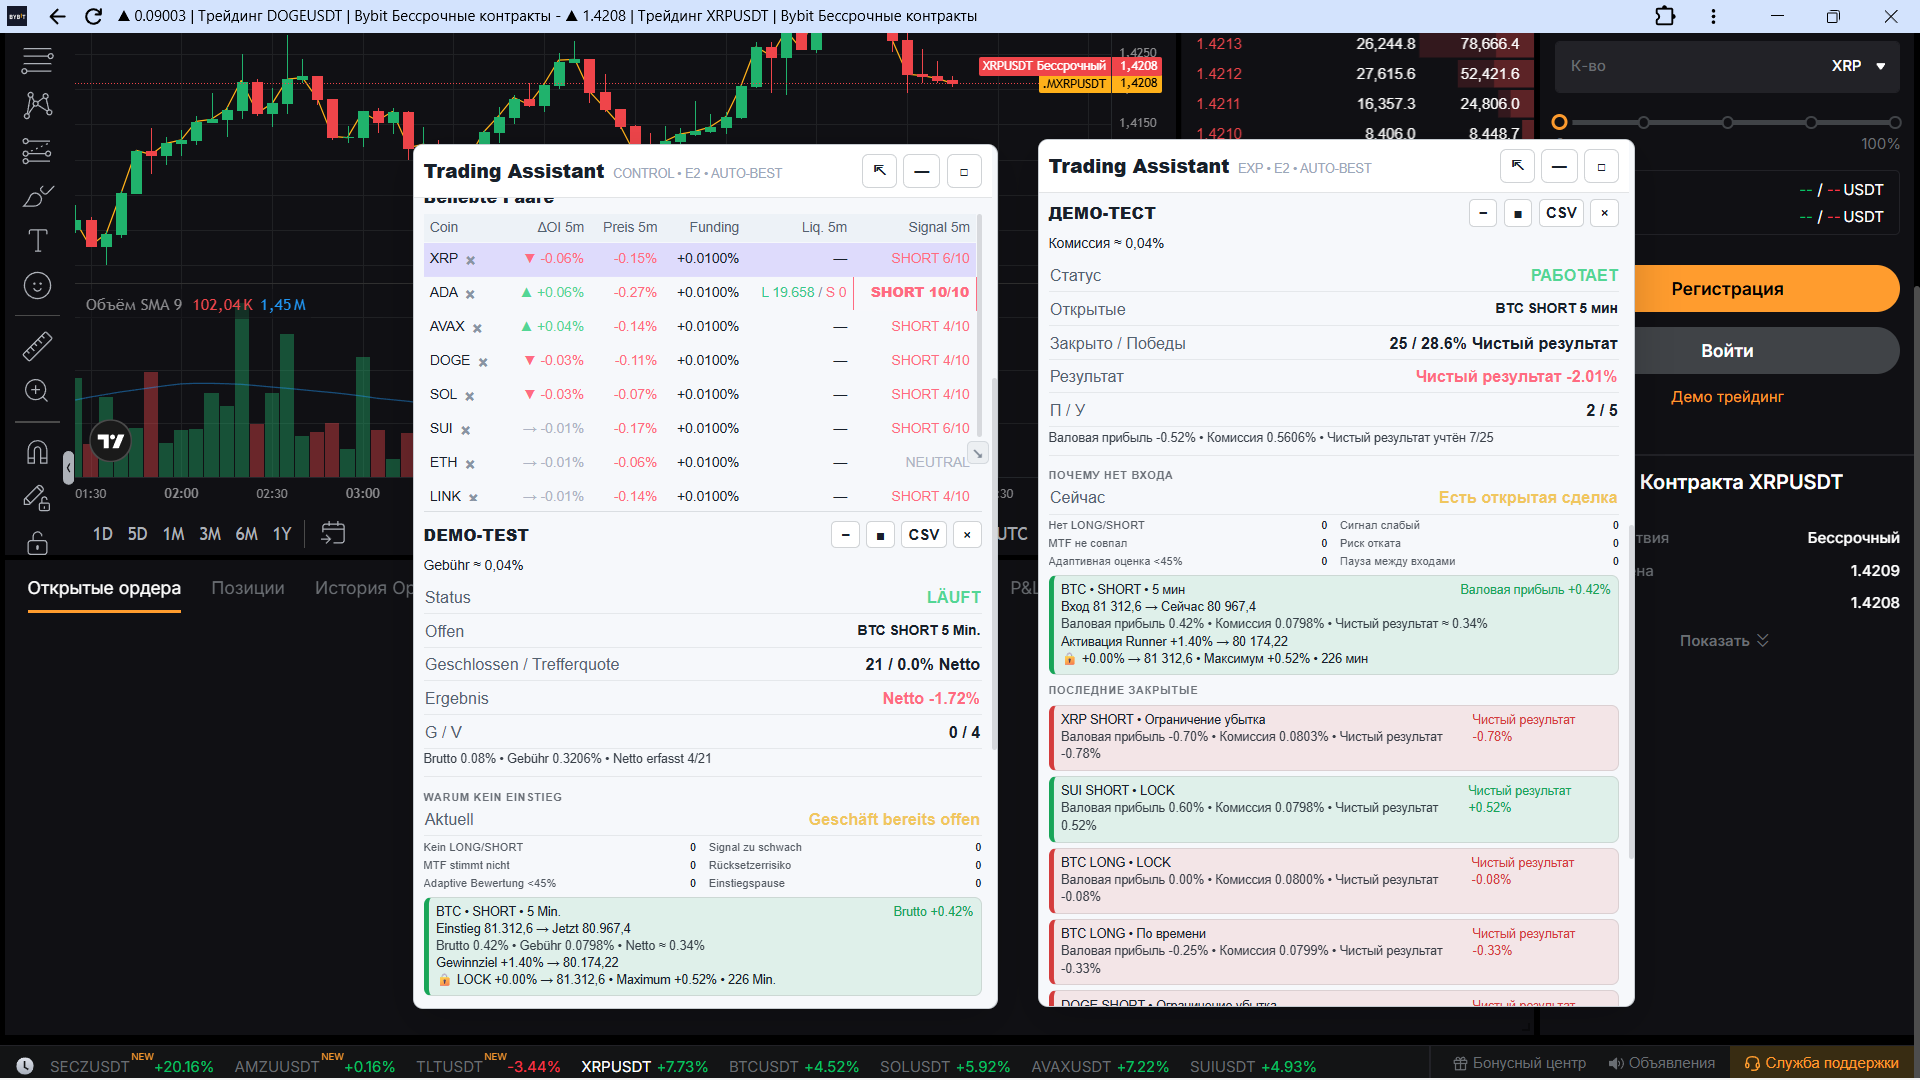Open the browser extensions puzzle icon
Image resolution: width=1920 pixels, height=1080 pixels.
[x=1665, y=16]
